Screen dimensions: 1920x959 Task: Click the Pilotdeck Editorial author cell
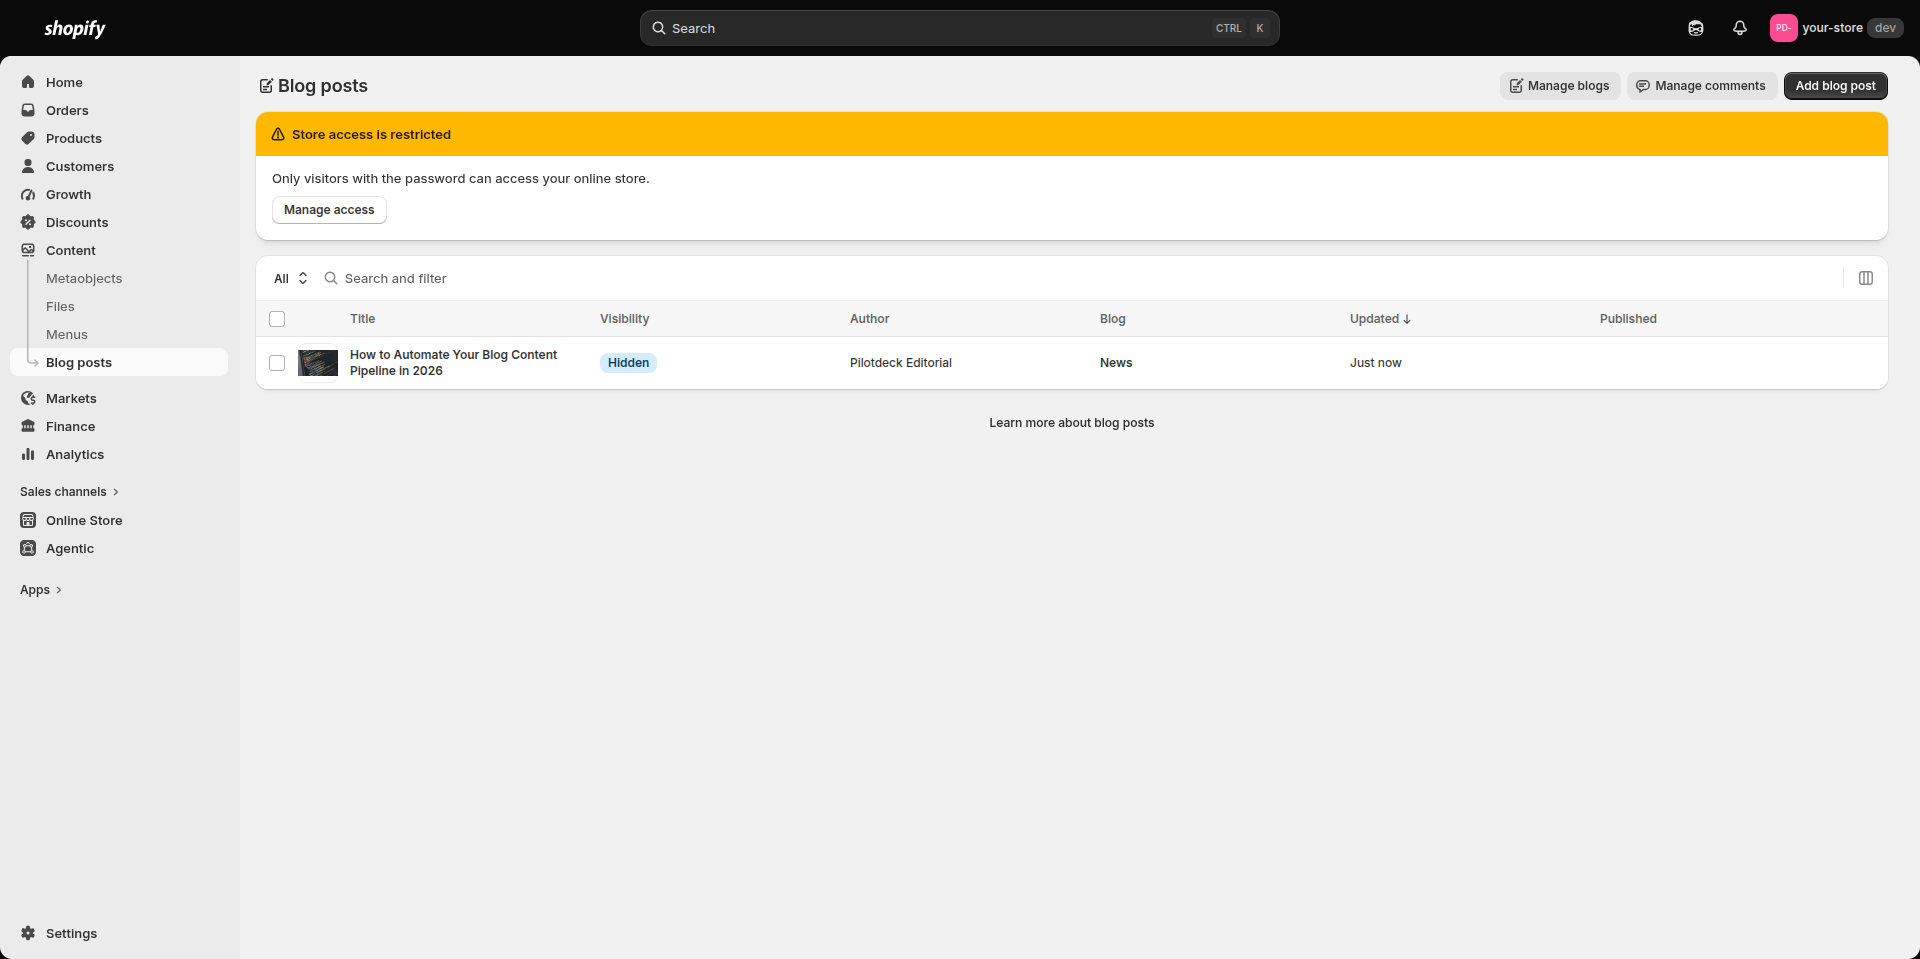click(901, 363)
